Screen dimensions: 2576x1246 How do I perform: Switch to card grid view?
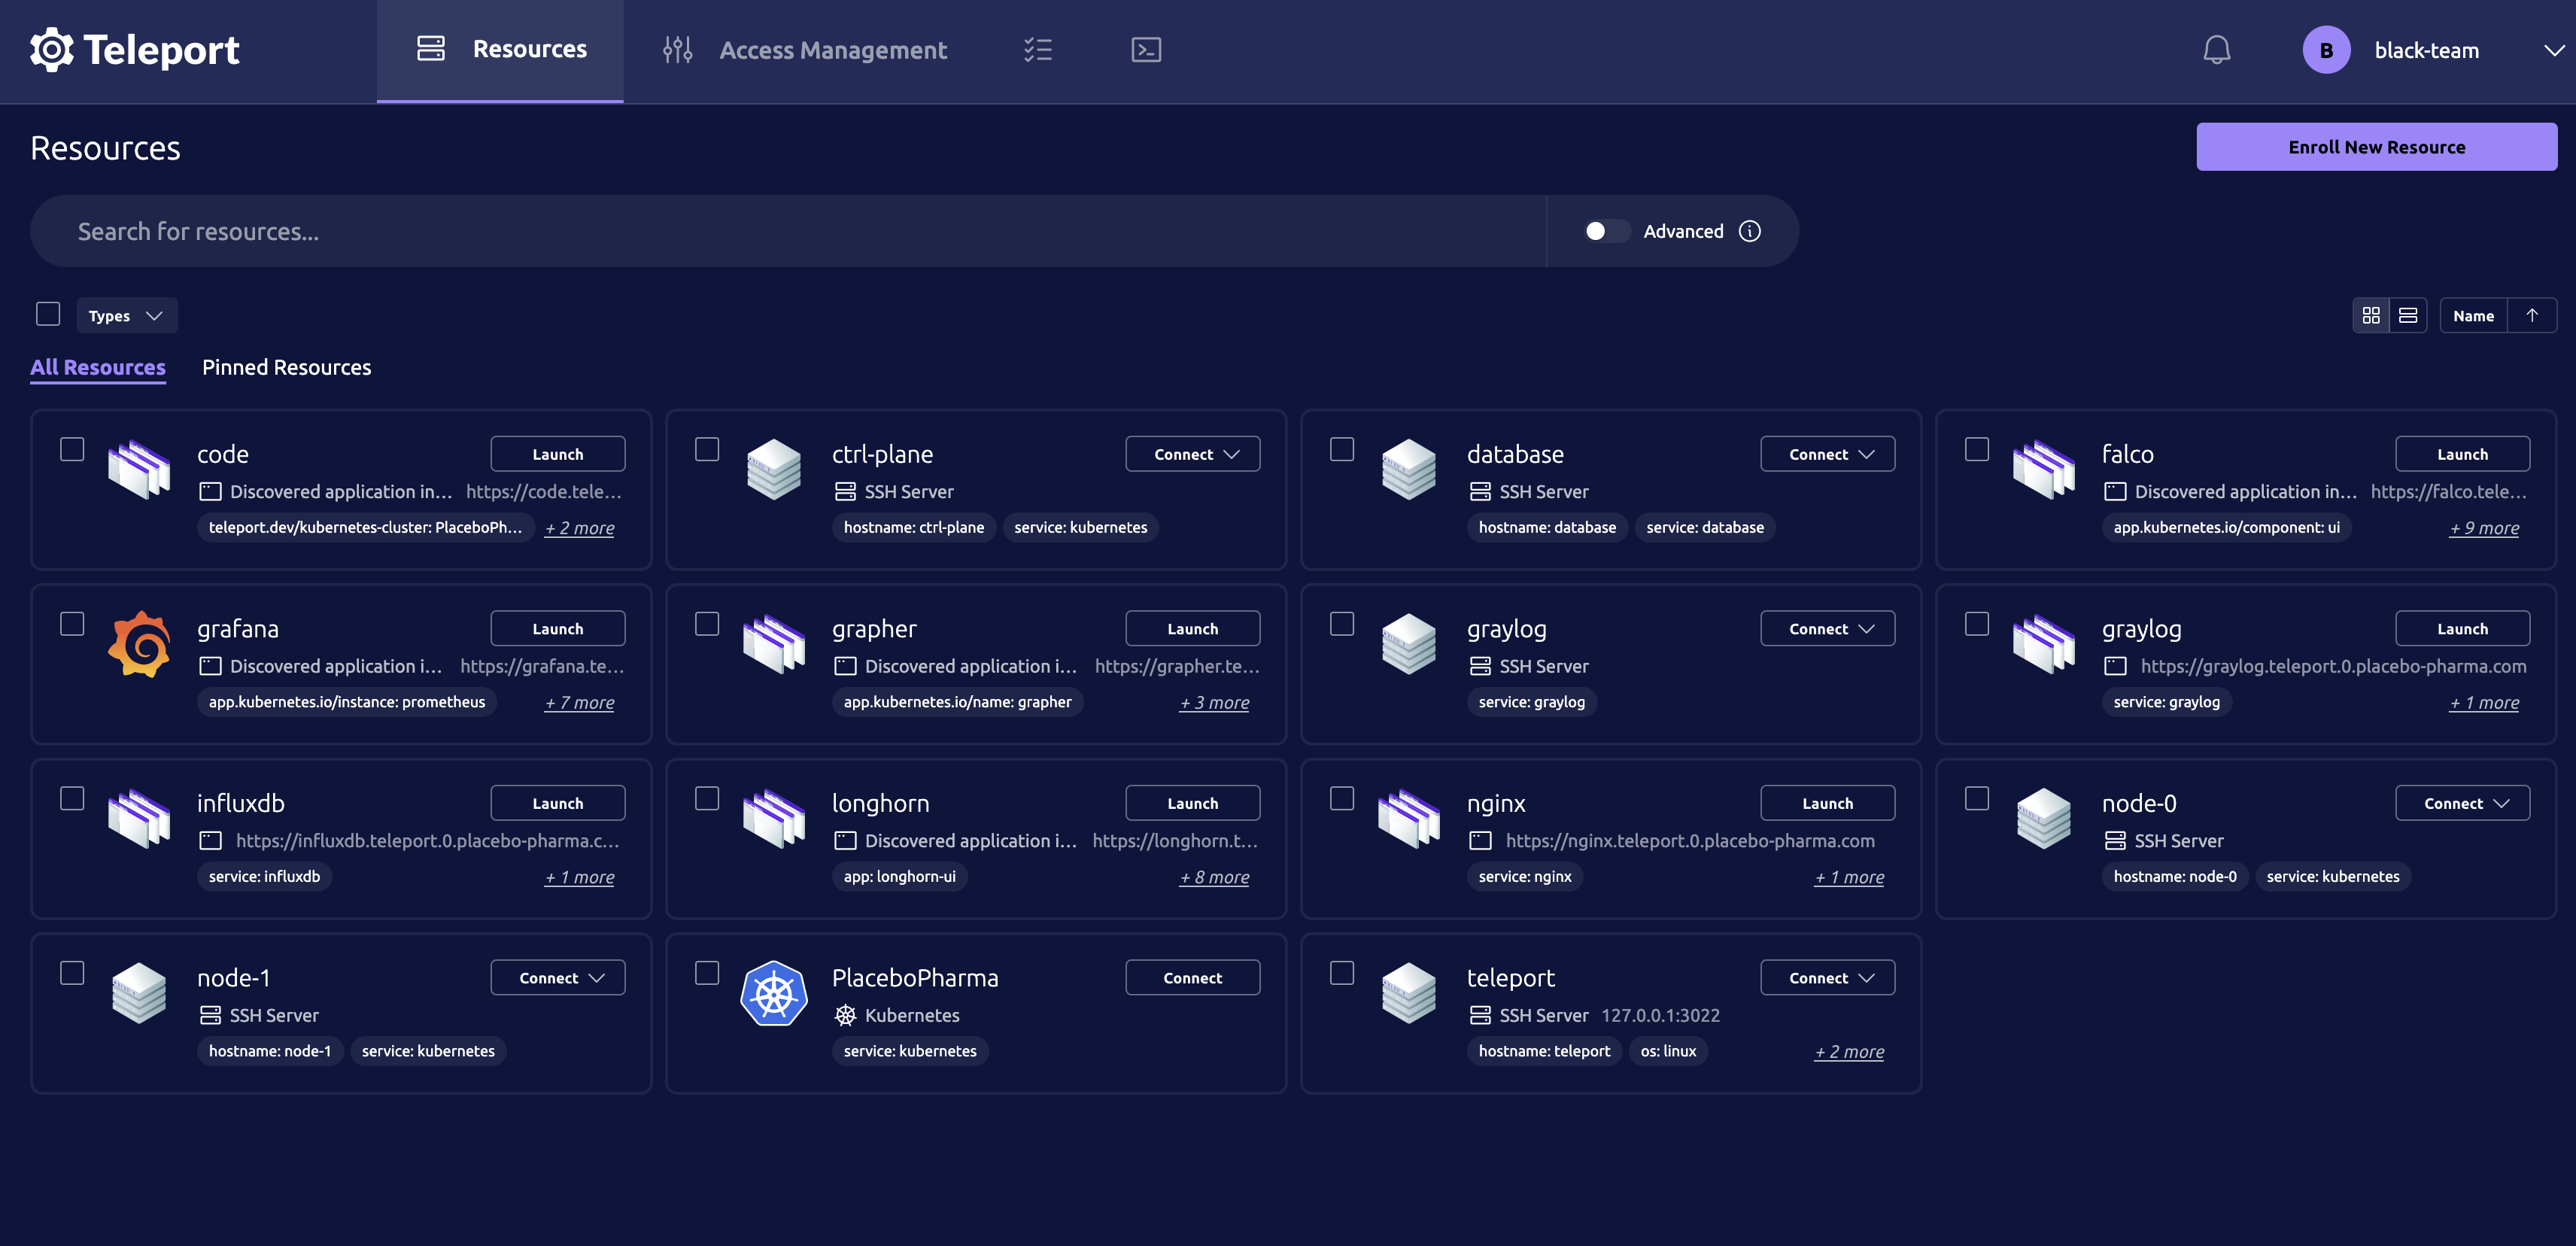[2370, 315]
